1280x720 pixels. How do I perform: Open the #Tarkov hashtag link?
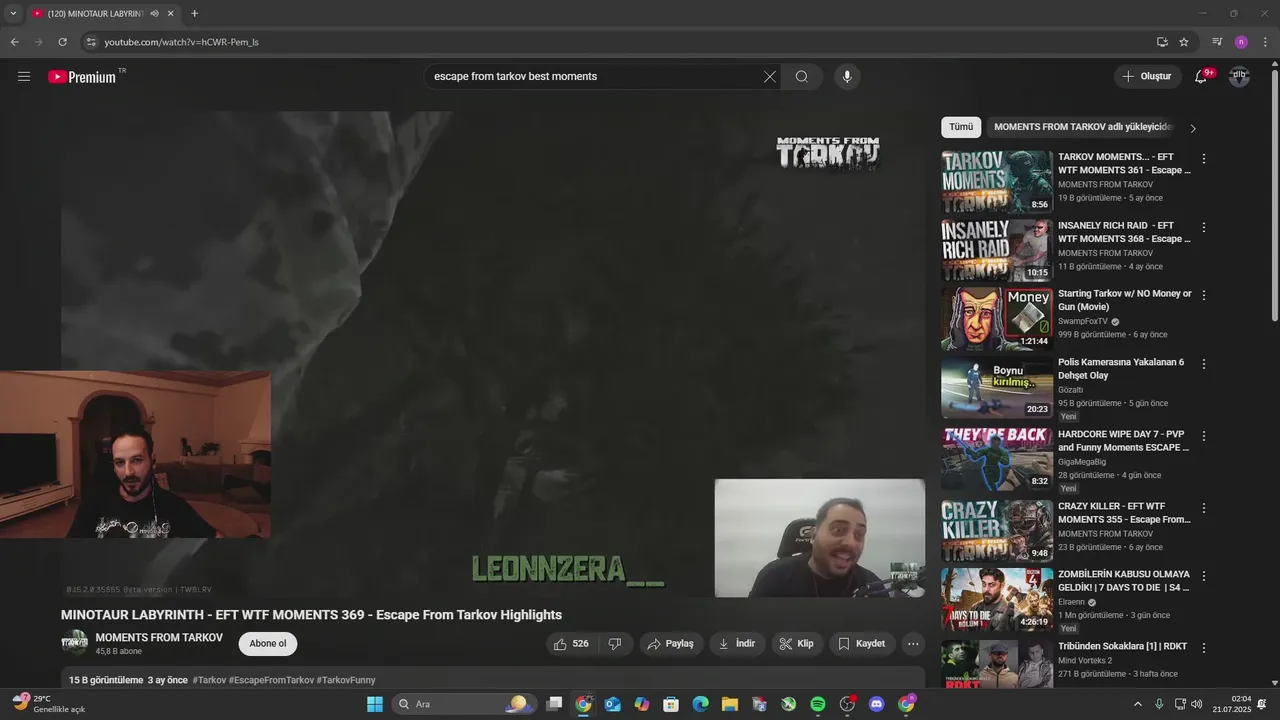209,680
